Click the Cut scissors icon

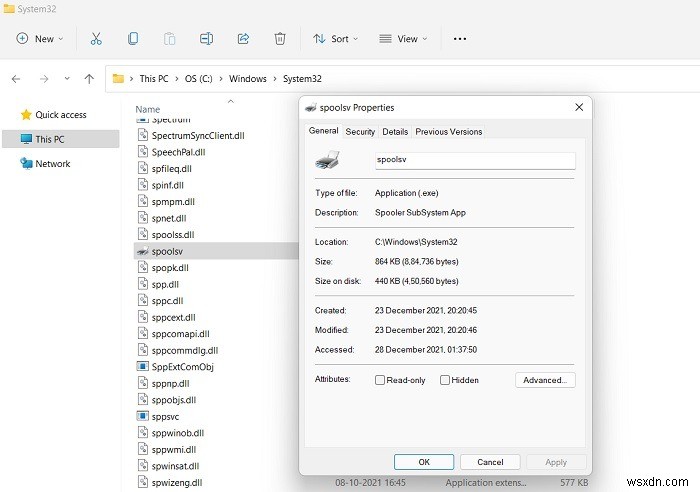[96, 39]
